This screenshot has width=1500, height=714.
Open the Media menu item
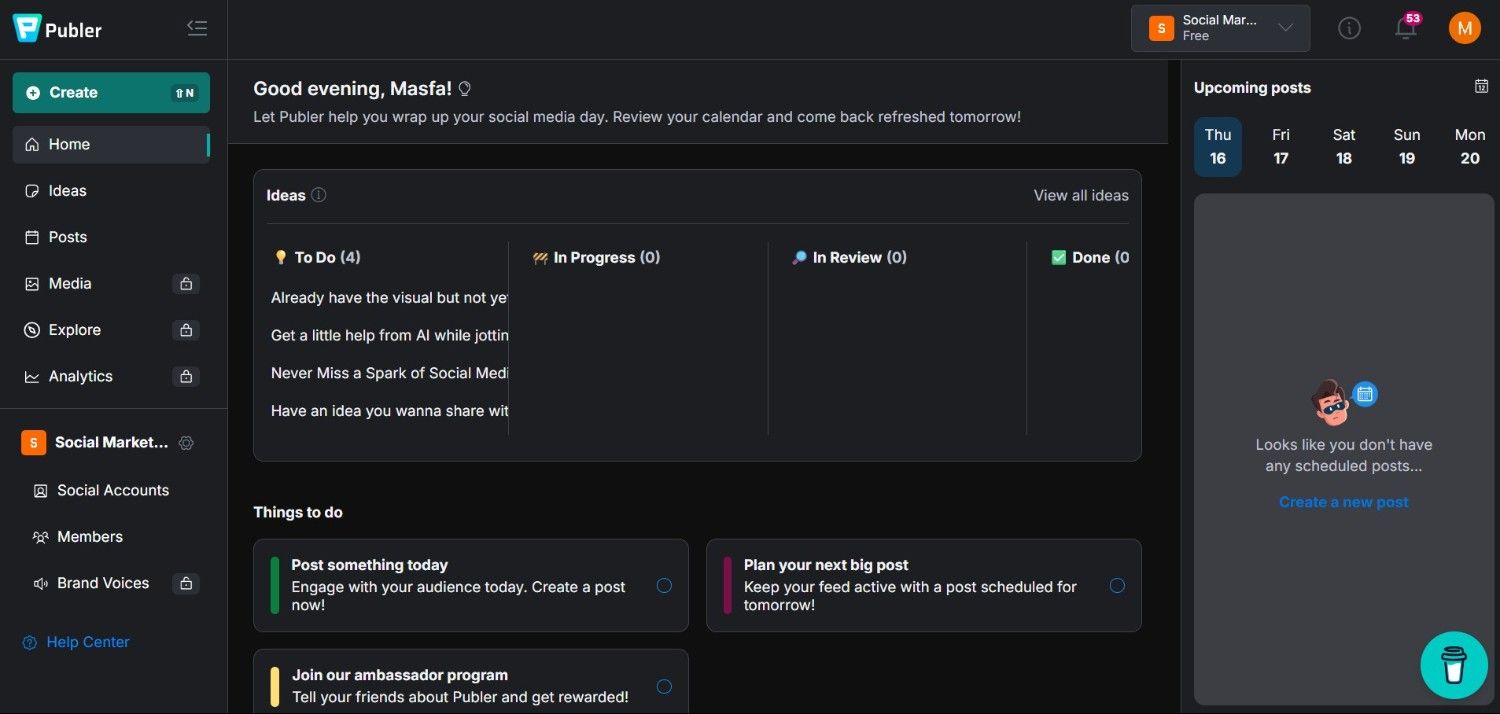[111, 283]
